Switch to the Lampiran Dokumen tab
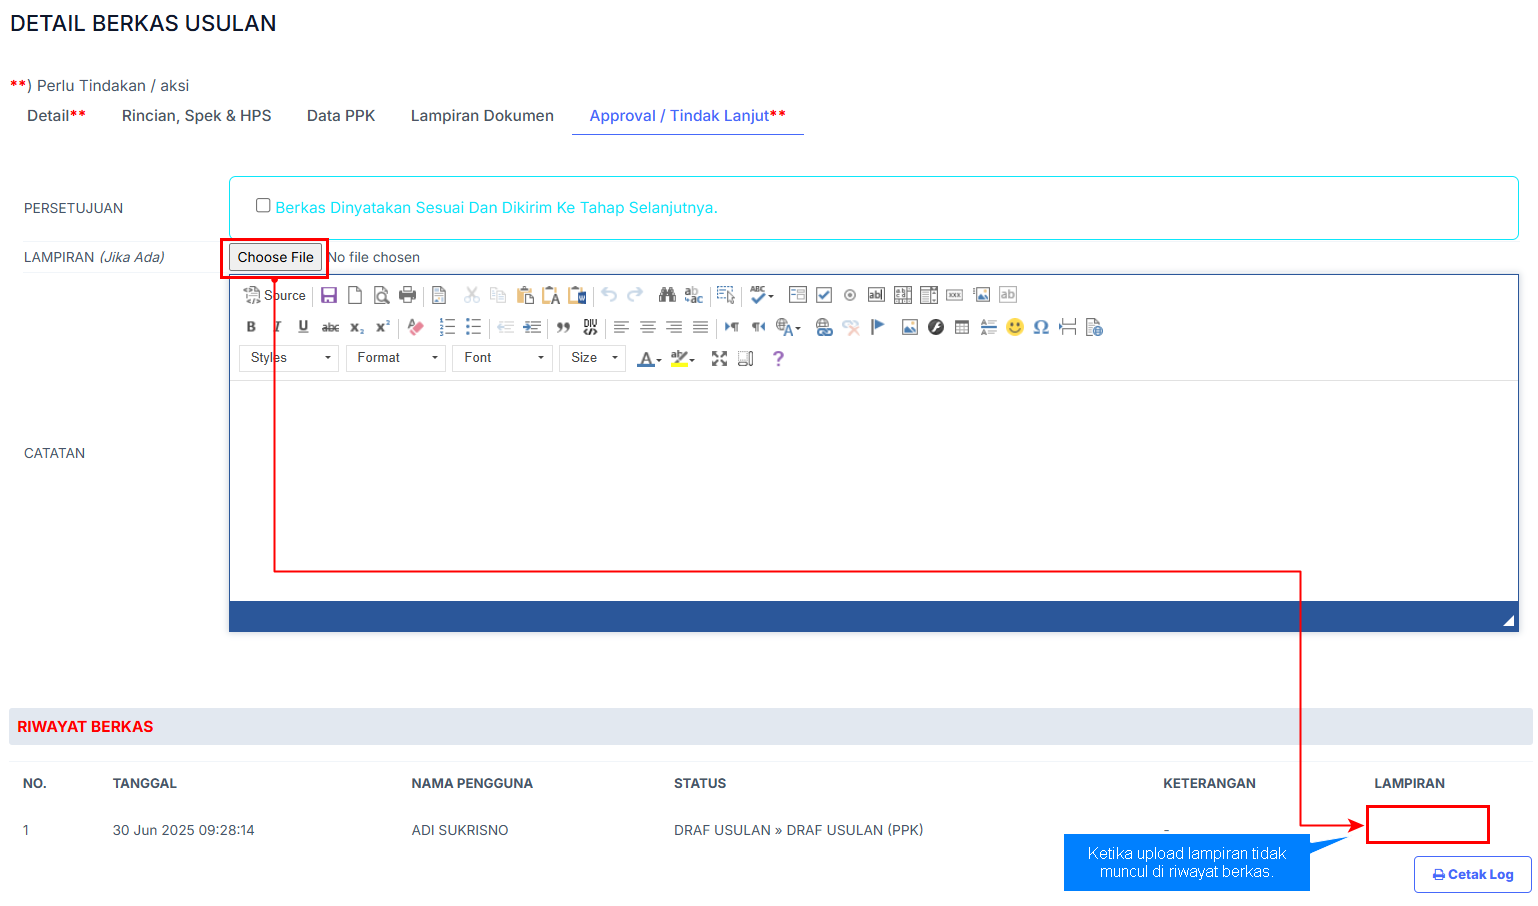 click(482, 116)
